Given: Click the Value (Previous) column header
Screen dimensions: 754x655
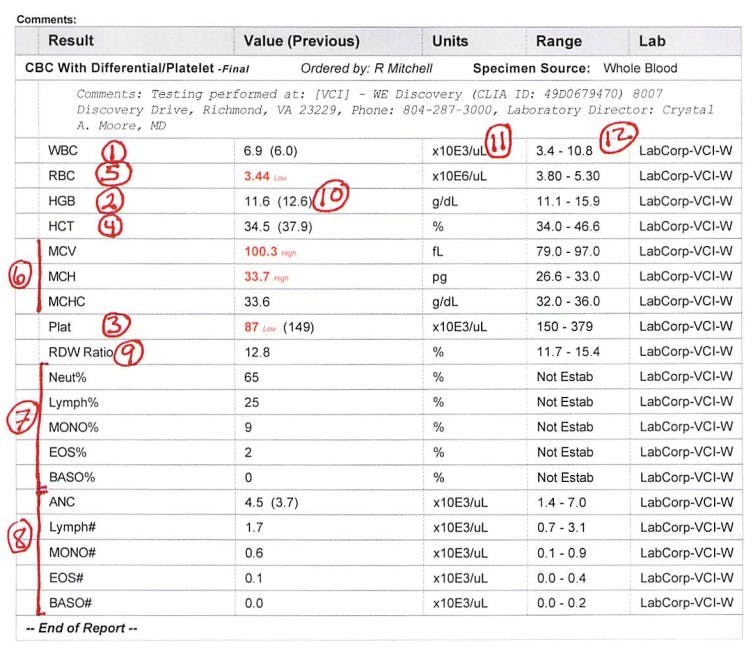Looking at the screenshot, I should tap(302, 41).
